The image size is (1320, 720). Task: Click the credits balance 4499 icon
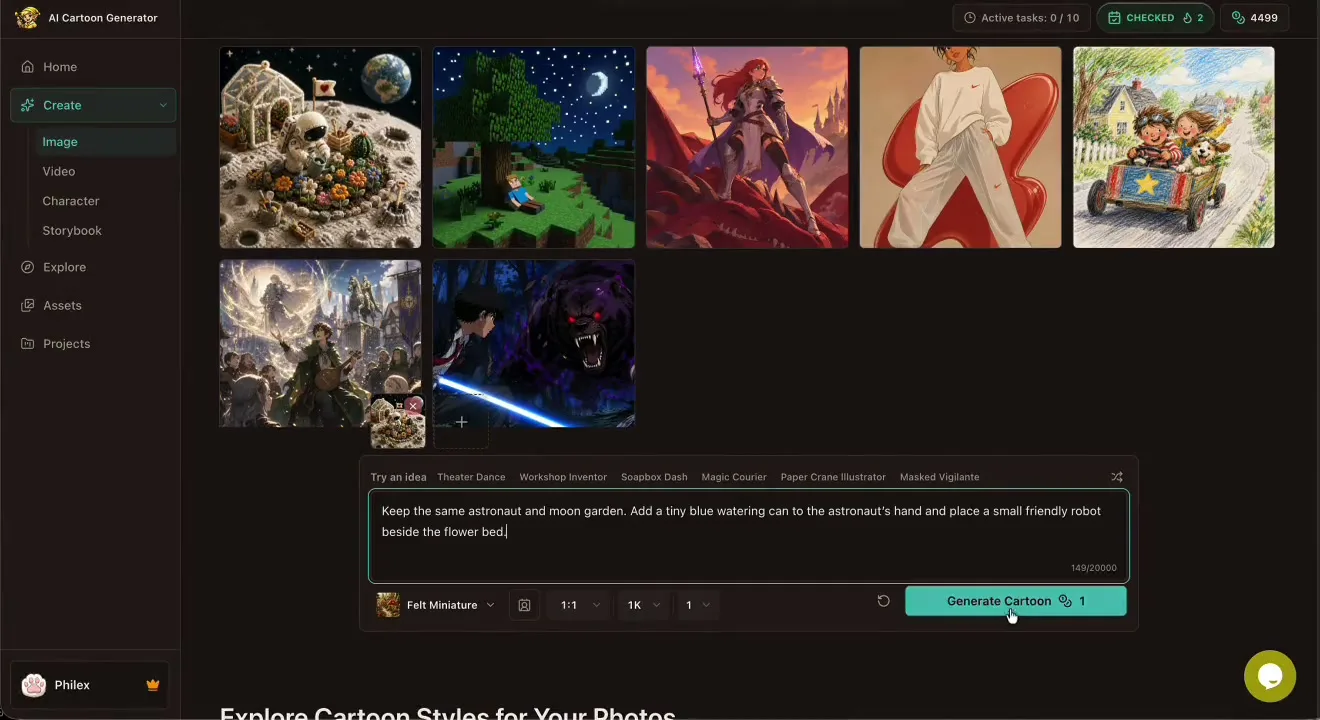coord(1238,18)
